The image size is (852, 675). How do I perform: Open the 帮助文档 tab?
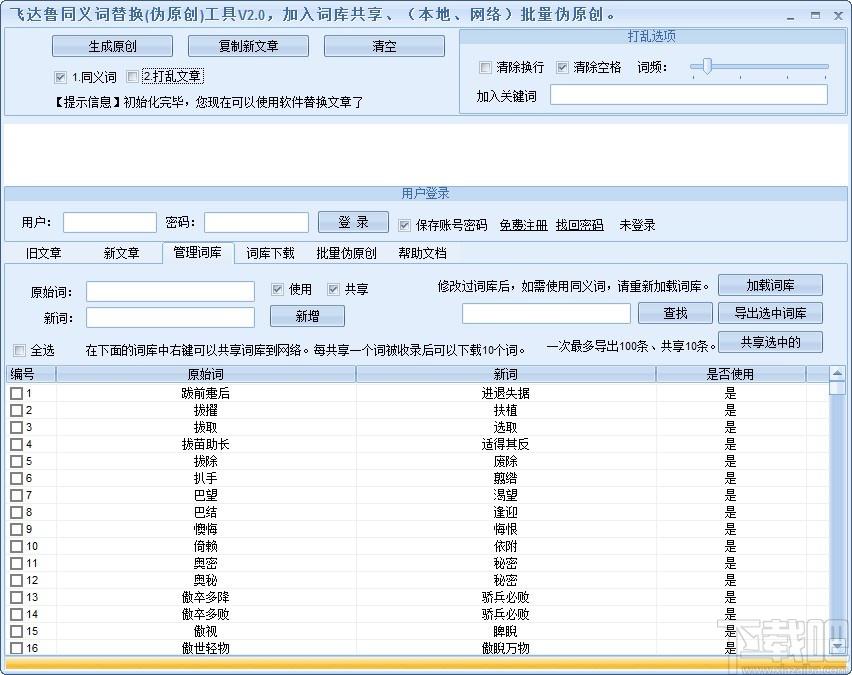click(x=422, y=253)
